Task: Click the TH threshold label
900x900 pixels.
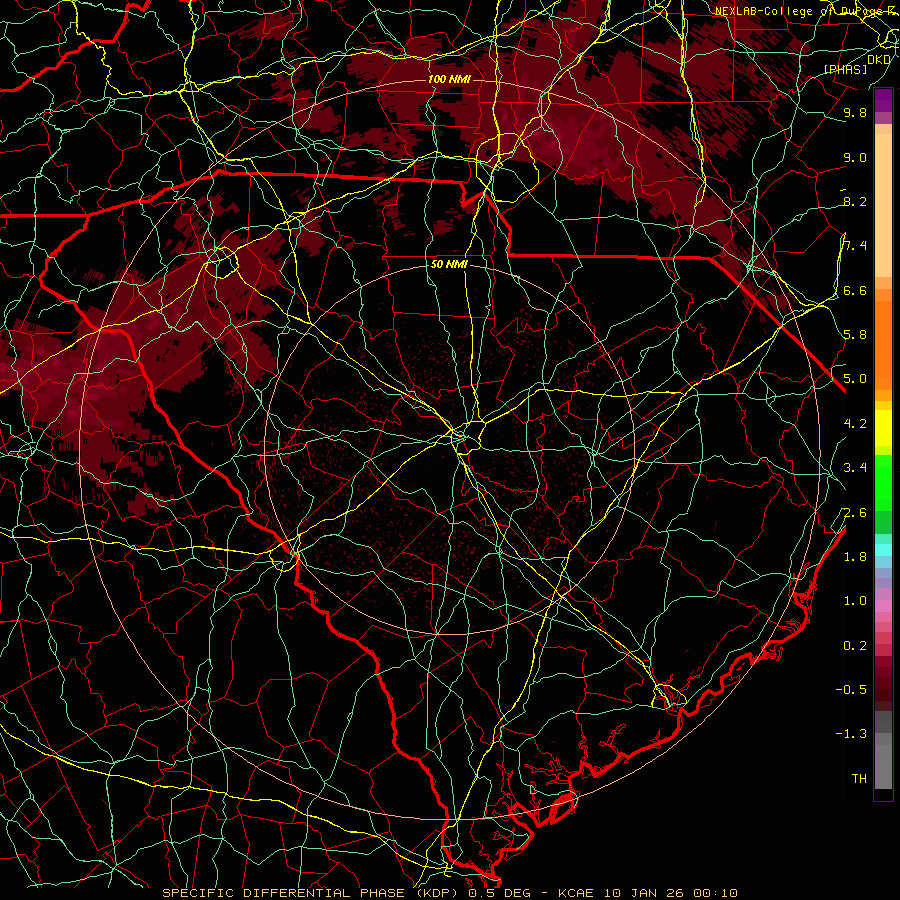Action: pyautogui.click(x=859, y=778)
